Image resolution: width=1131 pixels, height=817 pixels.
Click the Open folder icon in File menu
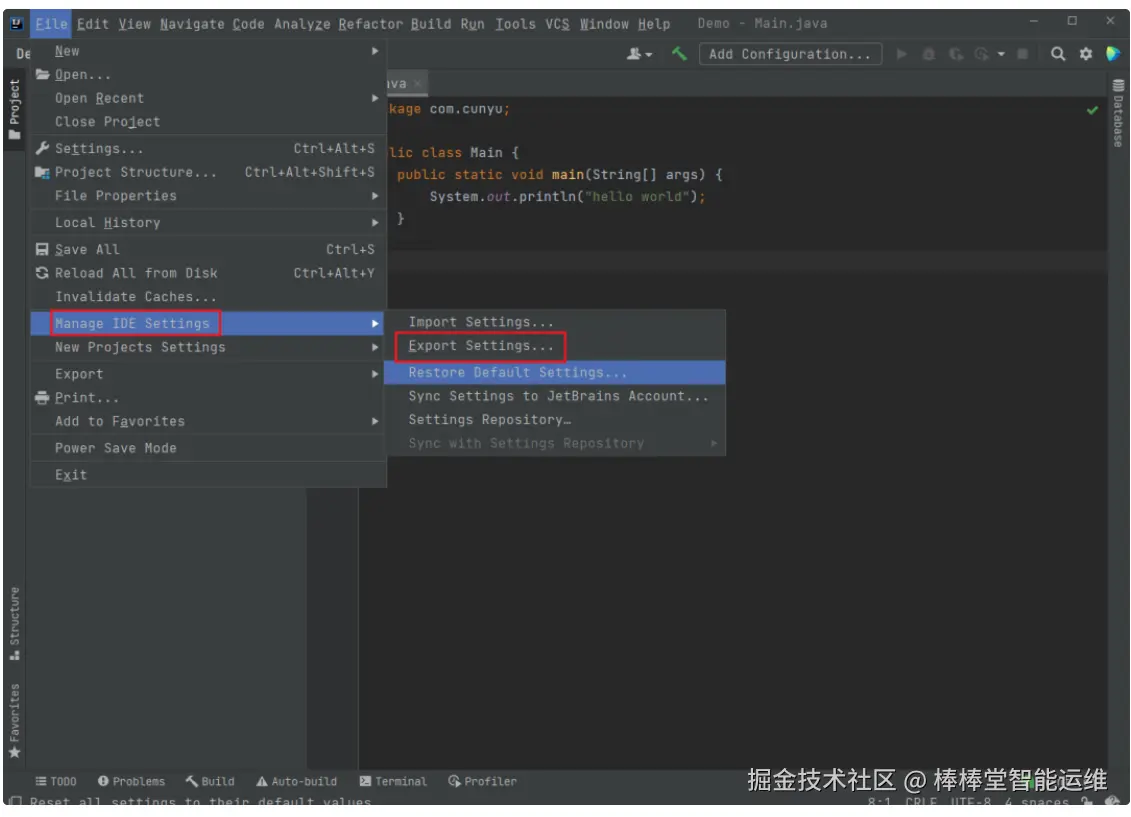tap(43, 74)
